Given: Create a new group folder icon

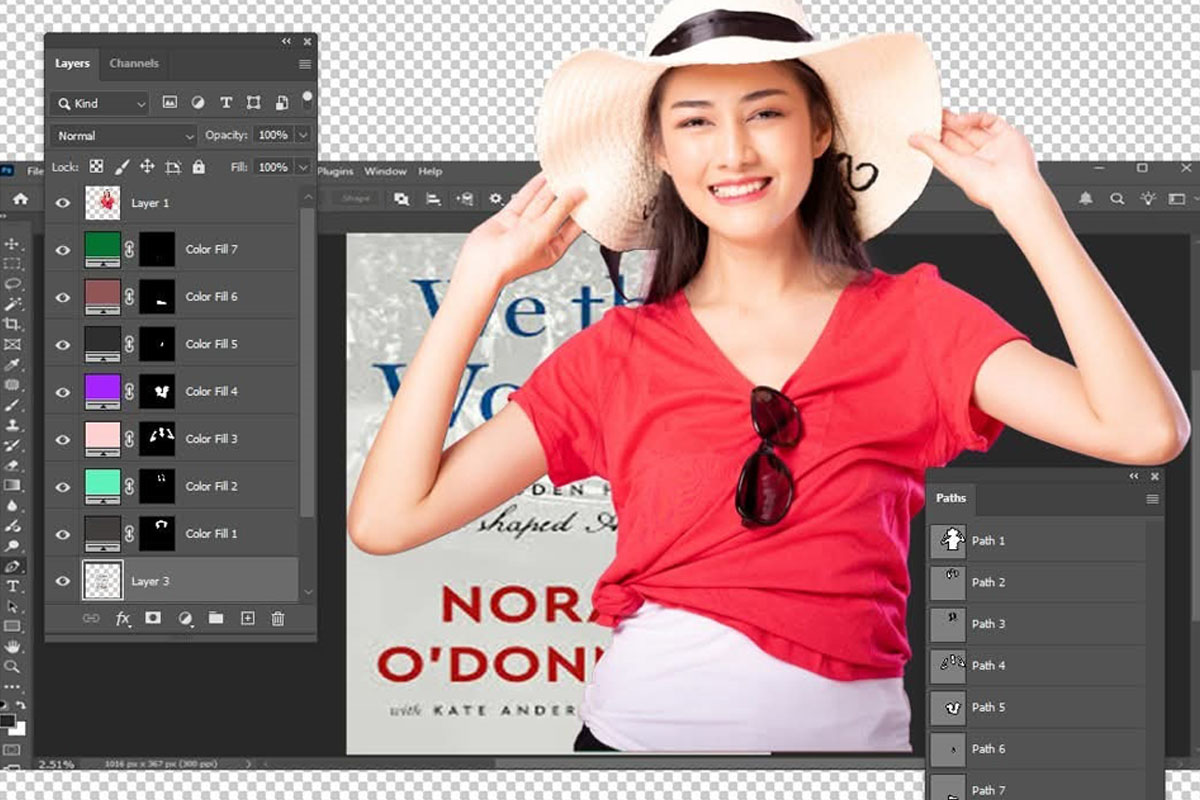Looking at the screenshot, I should [216, 619].
